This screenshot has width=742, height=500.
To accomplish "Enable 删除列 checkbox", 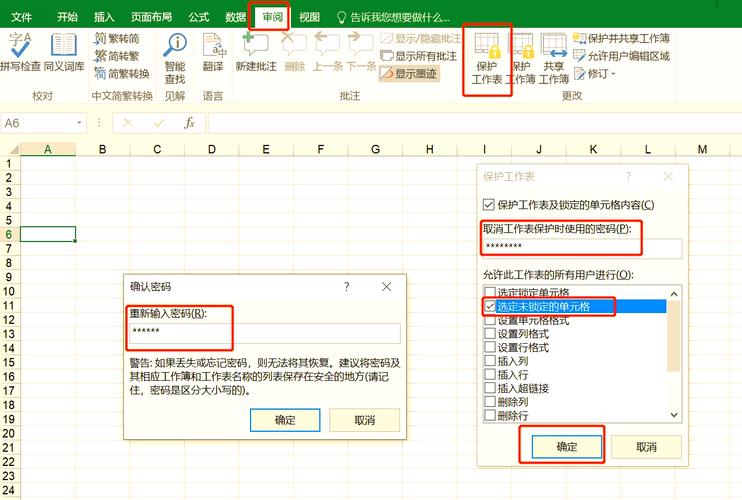I will pyautogui.click(x=490, y=402).
